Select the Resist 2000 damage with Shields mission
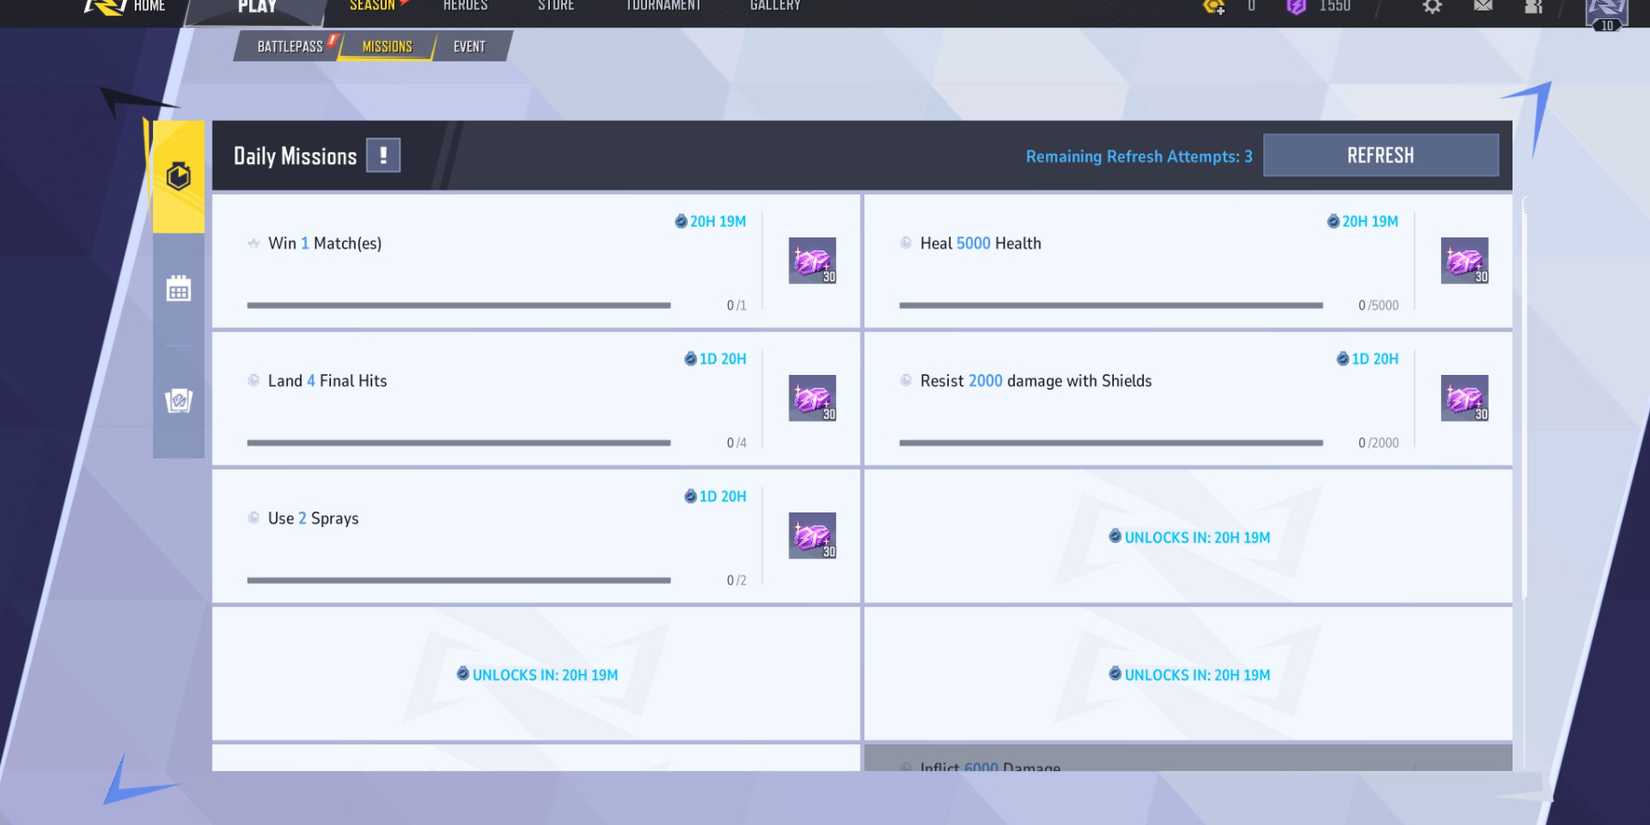This screenshot has width=1650, height=825. tap(1035, 381)
